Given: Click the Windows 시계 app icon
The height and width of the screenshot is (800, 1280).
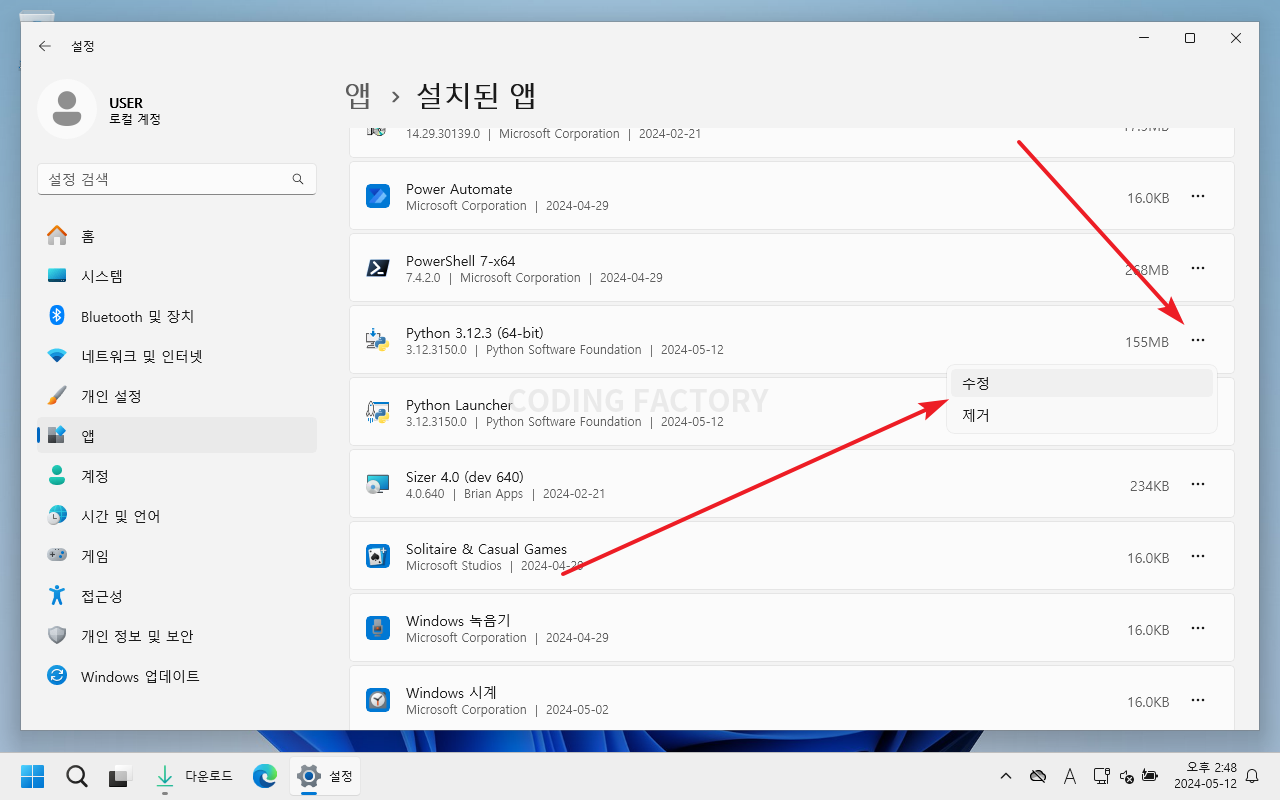Looking at the screenshot, I should [378, 700].
